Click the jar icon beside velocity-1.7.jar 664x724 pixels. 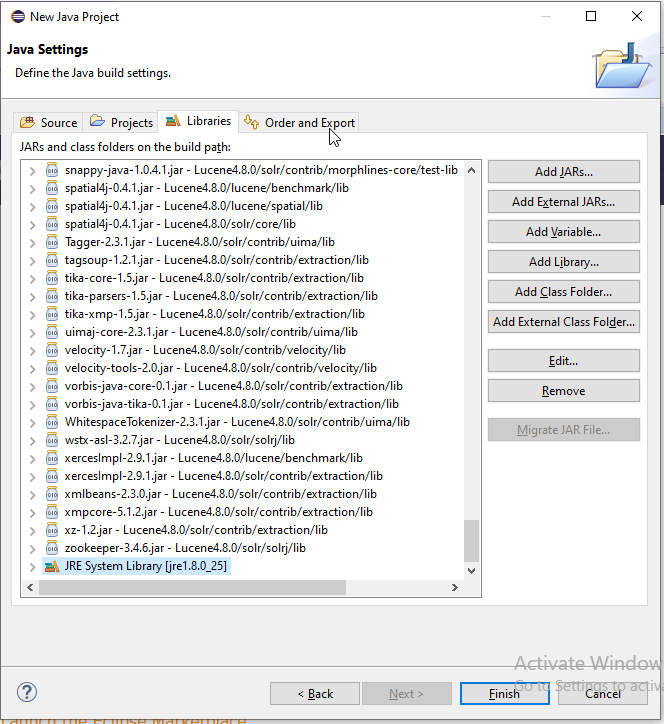tap(52, 350)
